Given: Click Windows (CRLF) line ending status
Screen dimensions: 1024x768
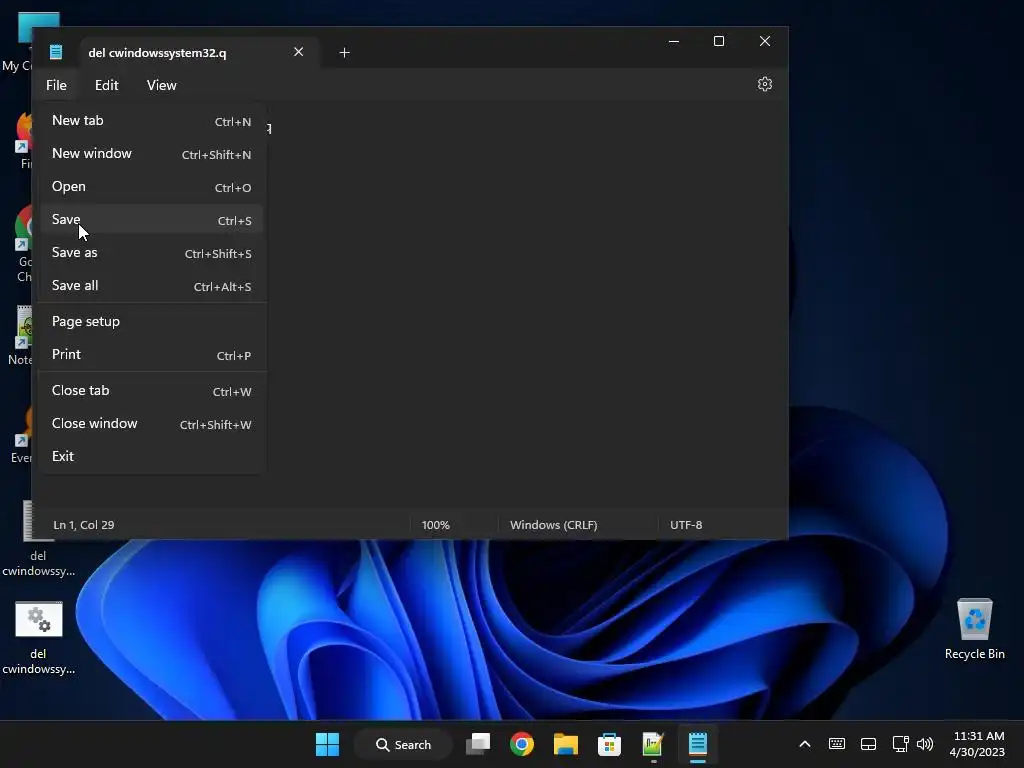Looking at the screenshot, I should pos(554,525).
